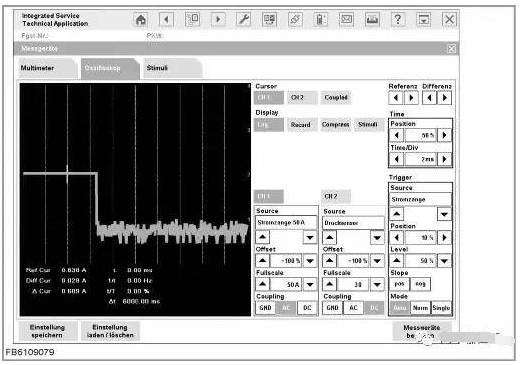The height and width of the screenshot is (365, 520).
Task: Open Trigger Source down arrow
Action: (444, 214)
